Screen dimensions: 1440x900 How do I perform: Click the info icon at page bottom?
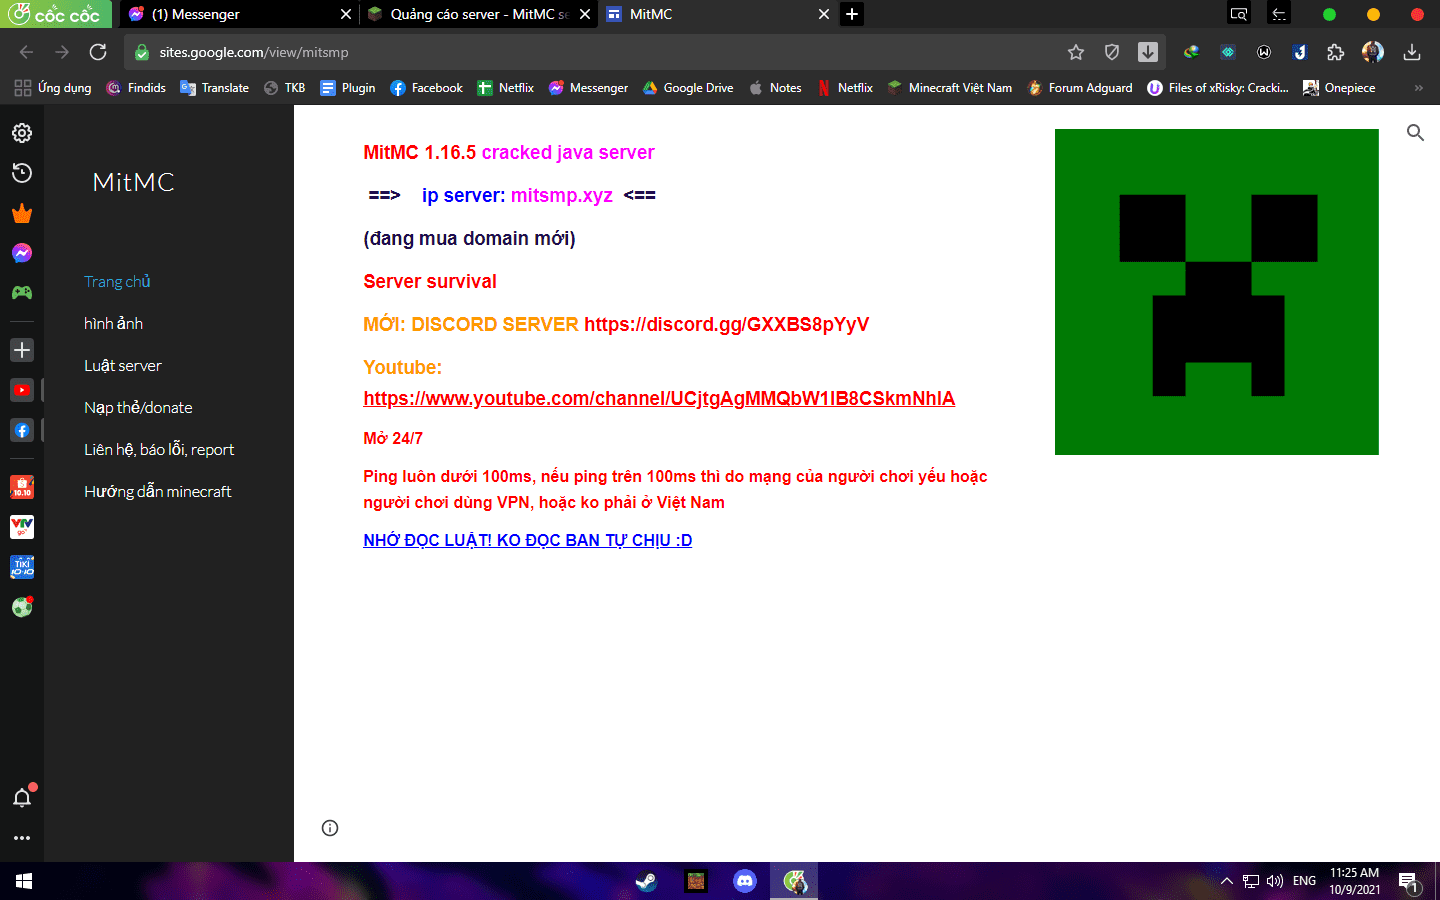pyautogui.click(x=330, y=828)
